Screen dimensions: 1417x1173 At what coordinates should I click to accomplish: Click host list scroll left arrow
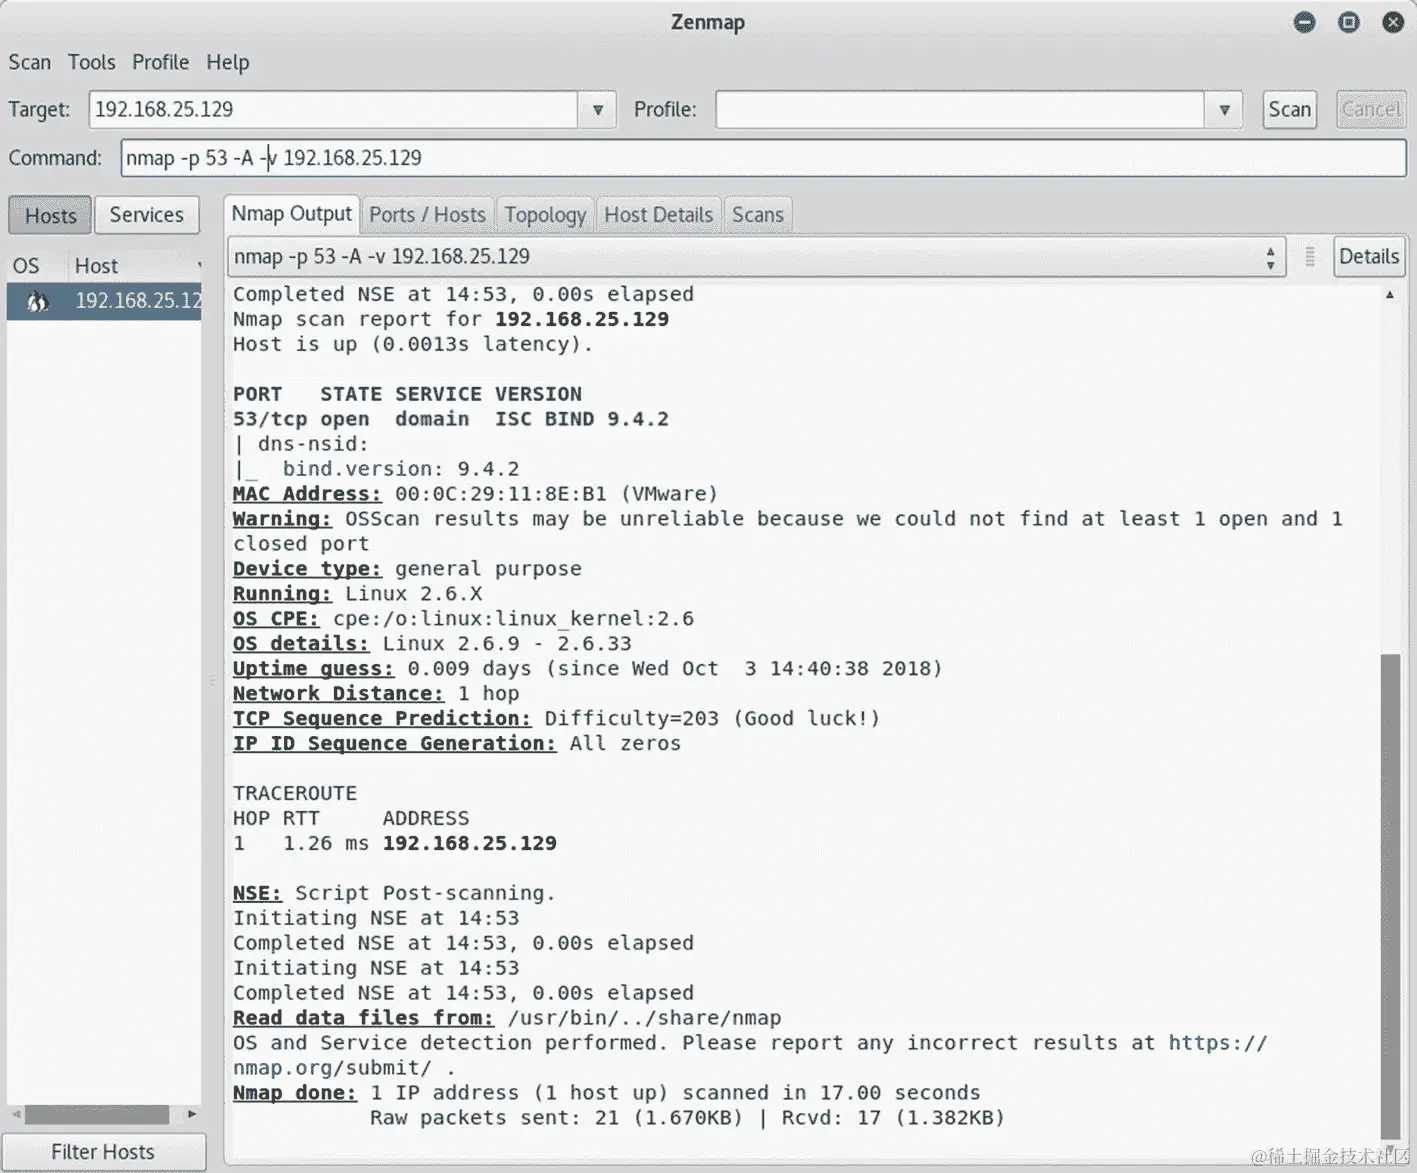coord(16,1114)
